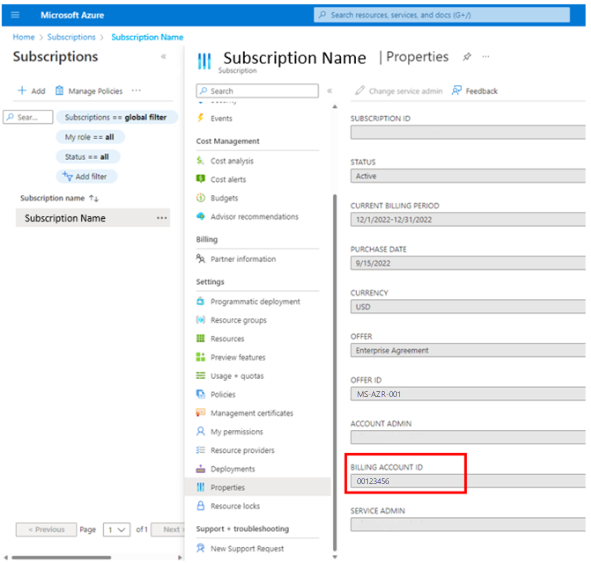Click the Status field showing Active

tap(468, 176)
